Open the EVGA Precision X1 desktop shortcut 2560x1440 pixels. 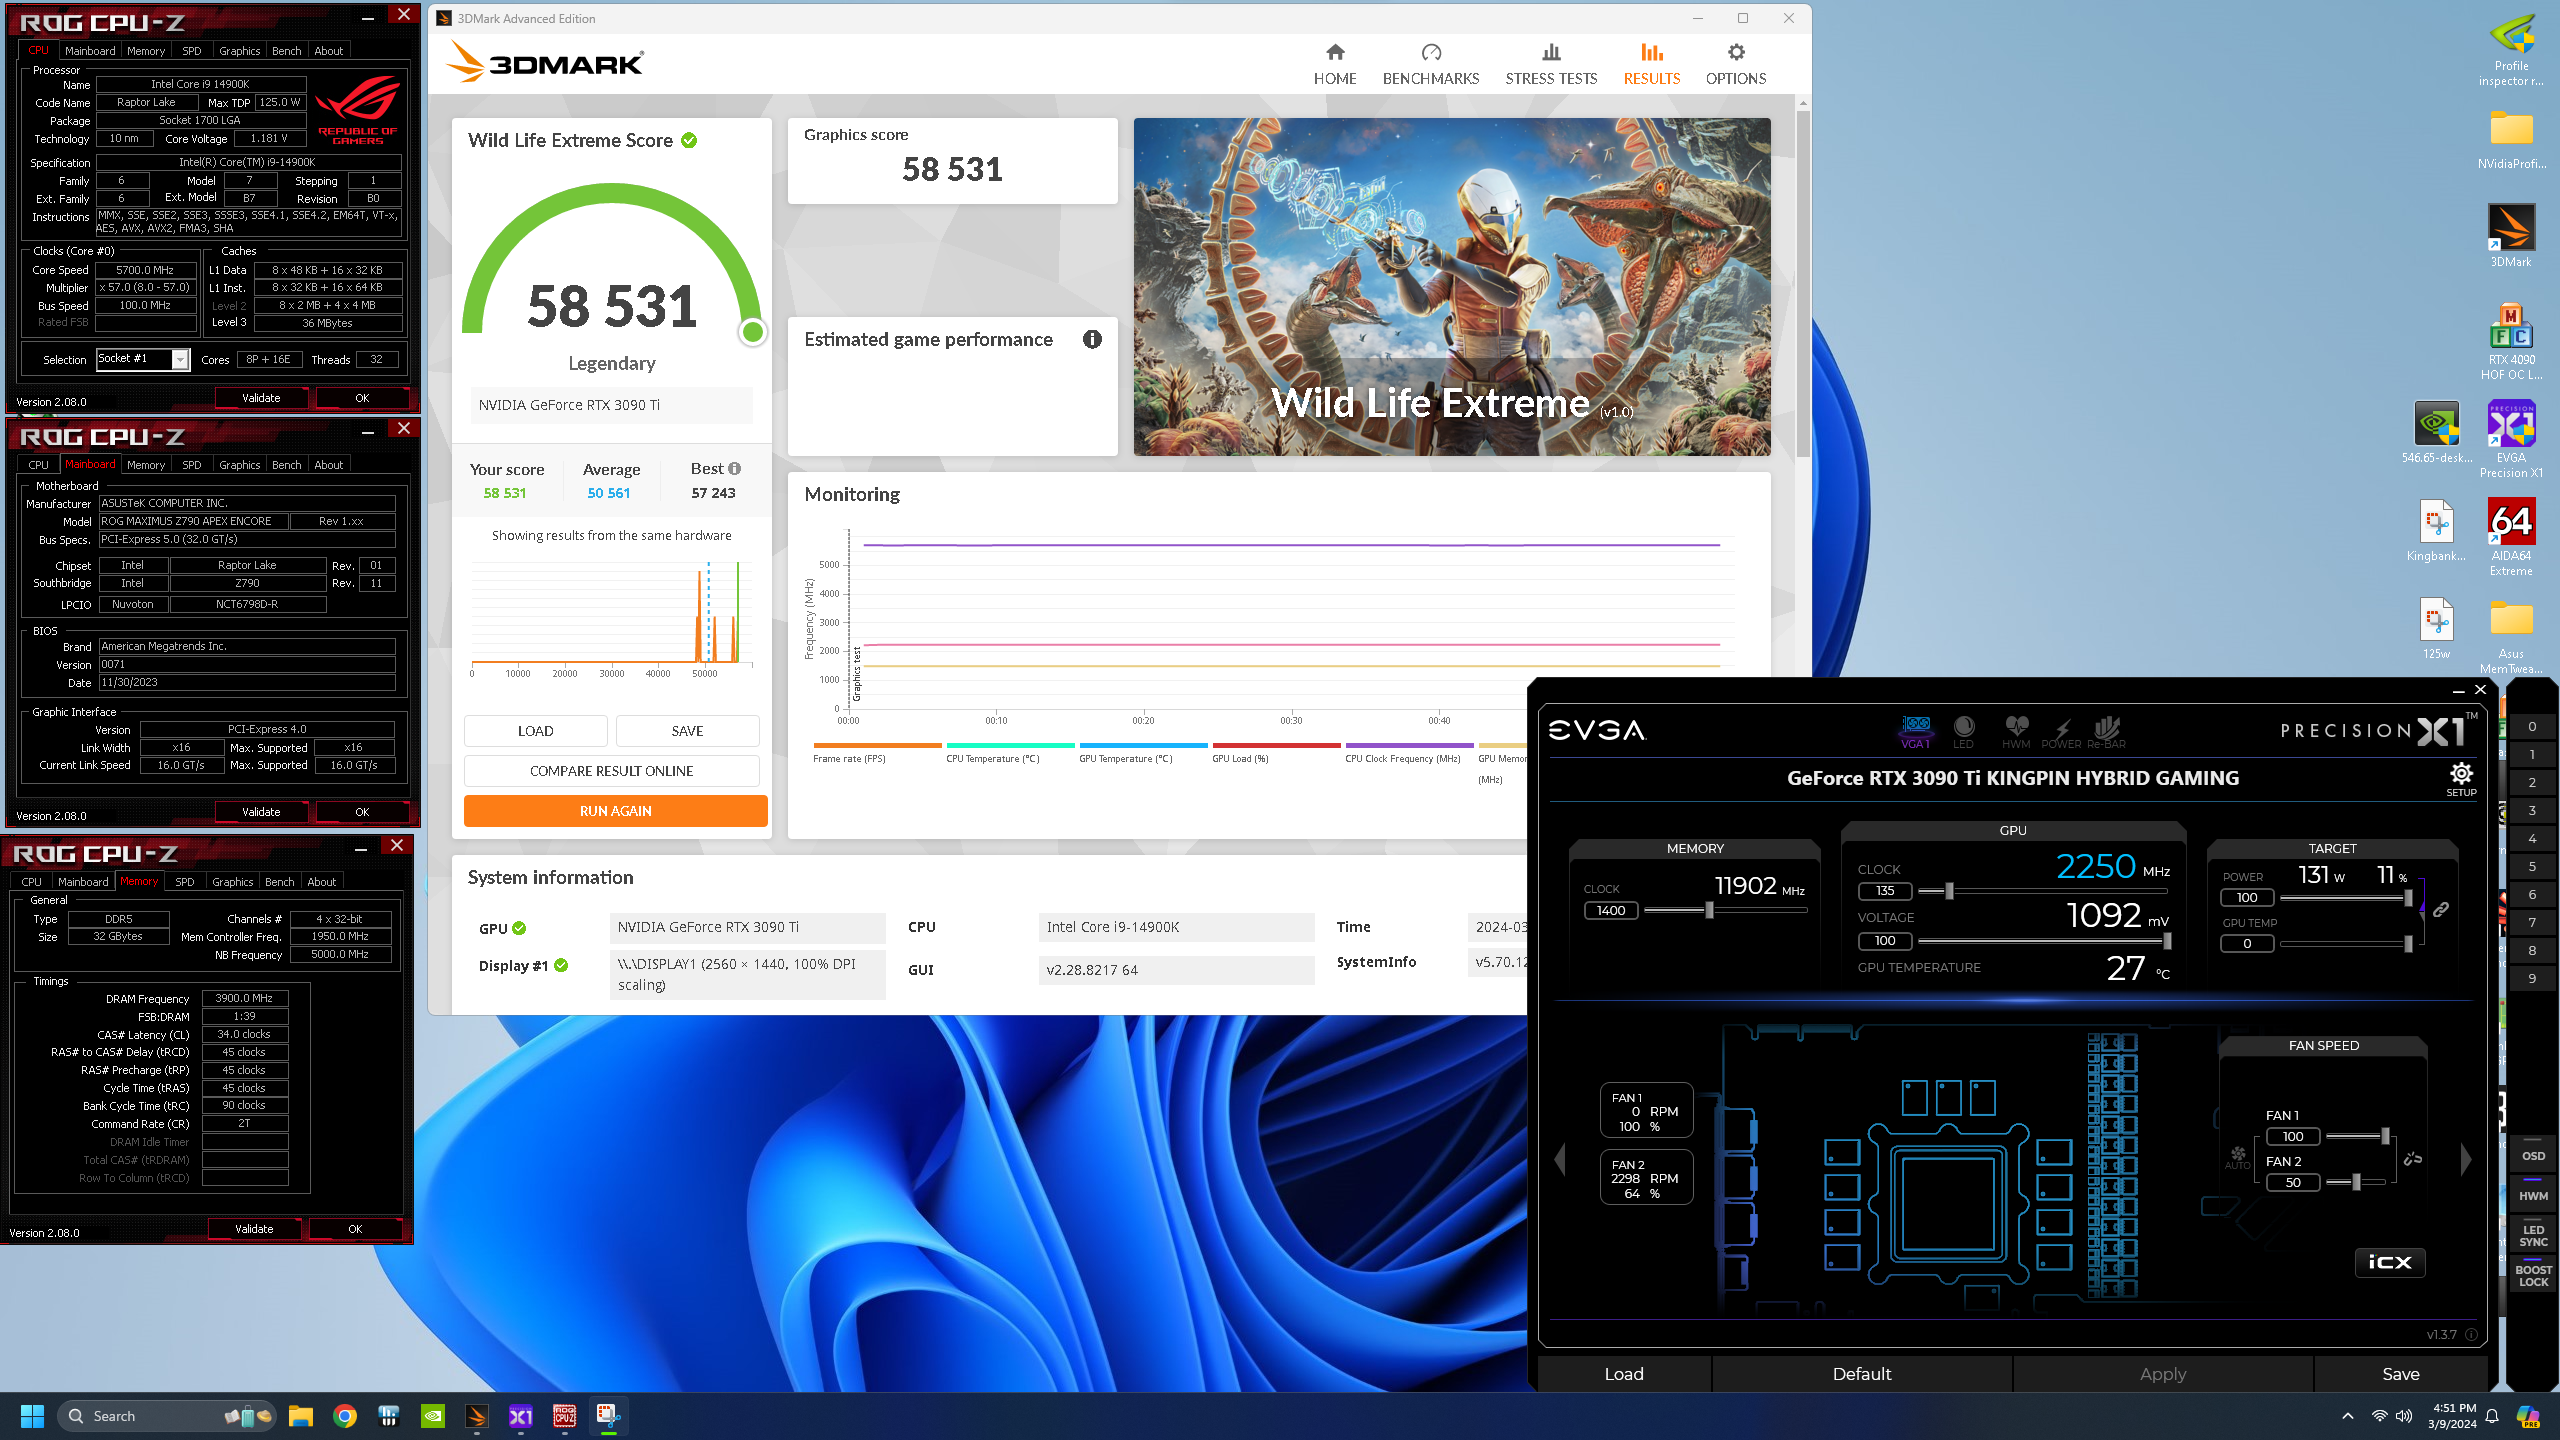(x=2511, y=439)
